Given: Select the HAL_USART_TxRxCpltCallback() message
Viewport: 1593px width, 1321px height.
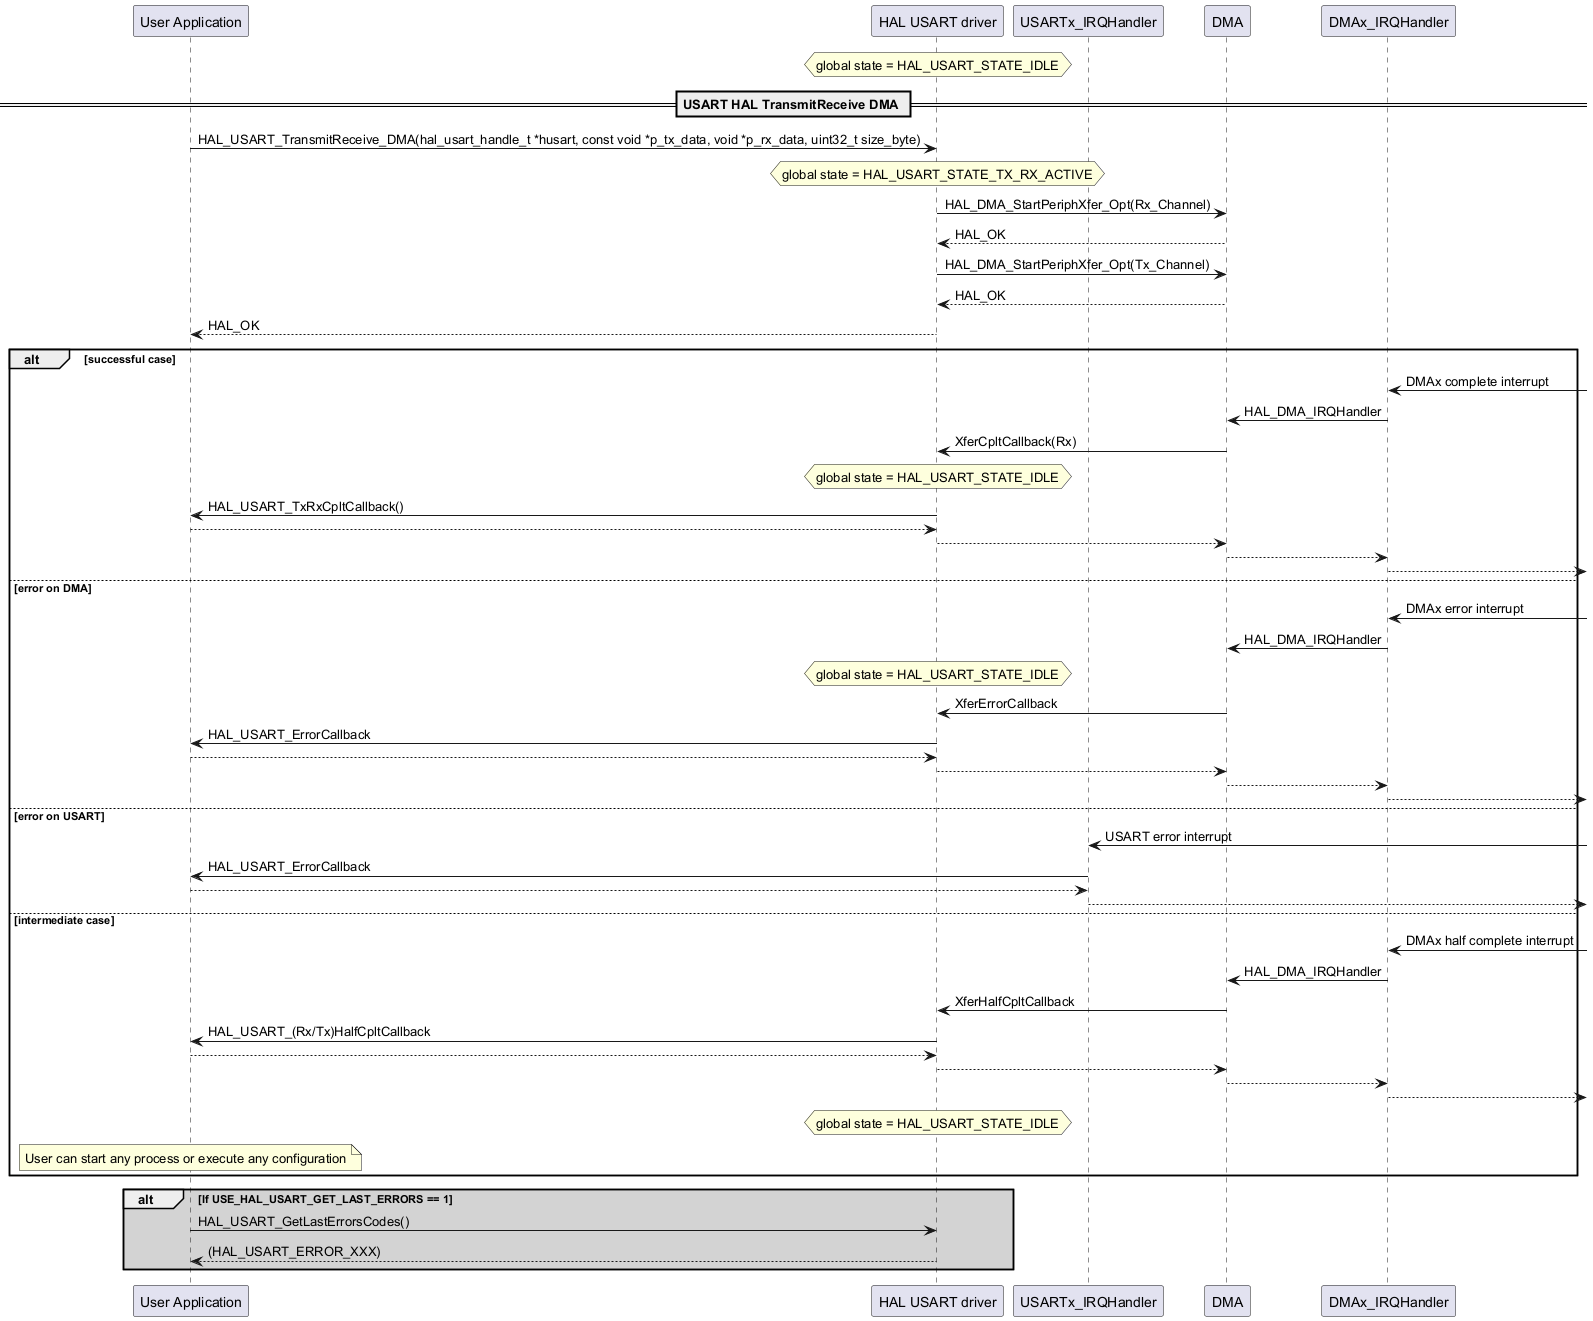Looking at the screenshot, I should pos(306,507).
